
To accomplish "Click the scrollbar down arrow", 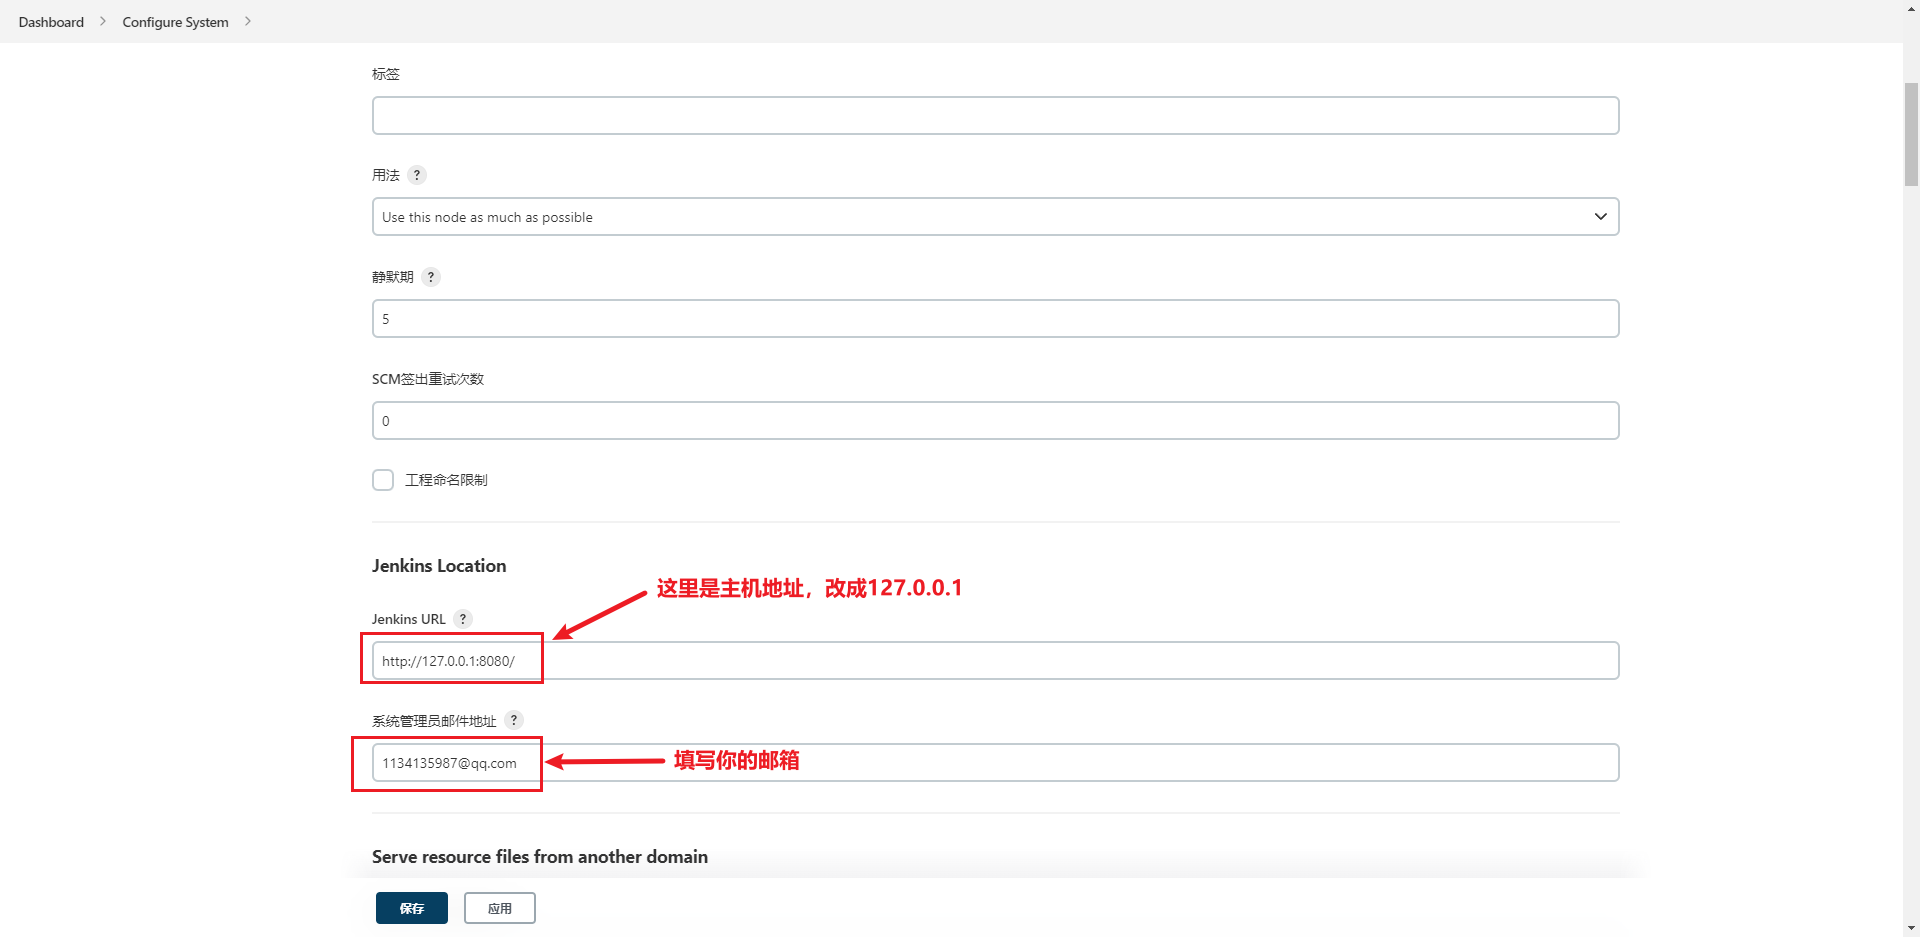I will pos(1911,928).
